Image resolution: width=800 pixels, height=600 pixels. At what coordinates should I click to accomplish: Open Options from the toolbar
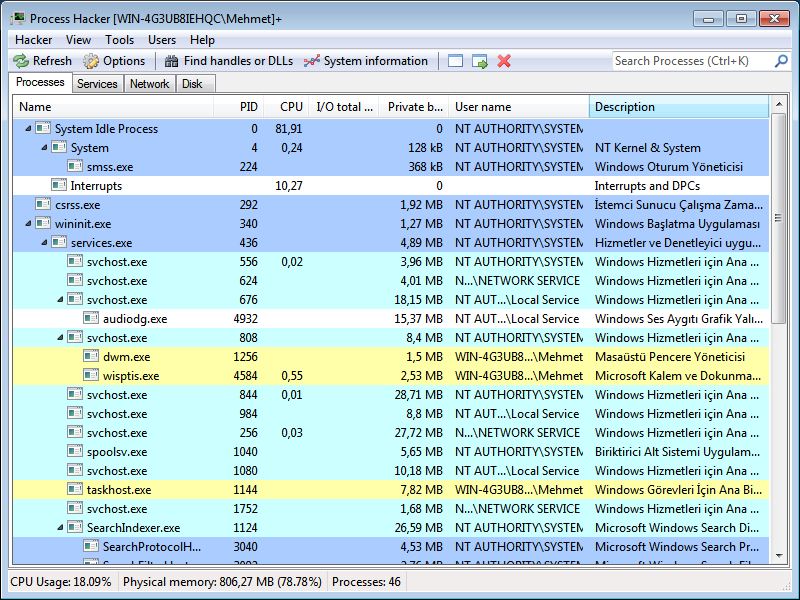pos(114,61)
